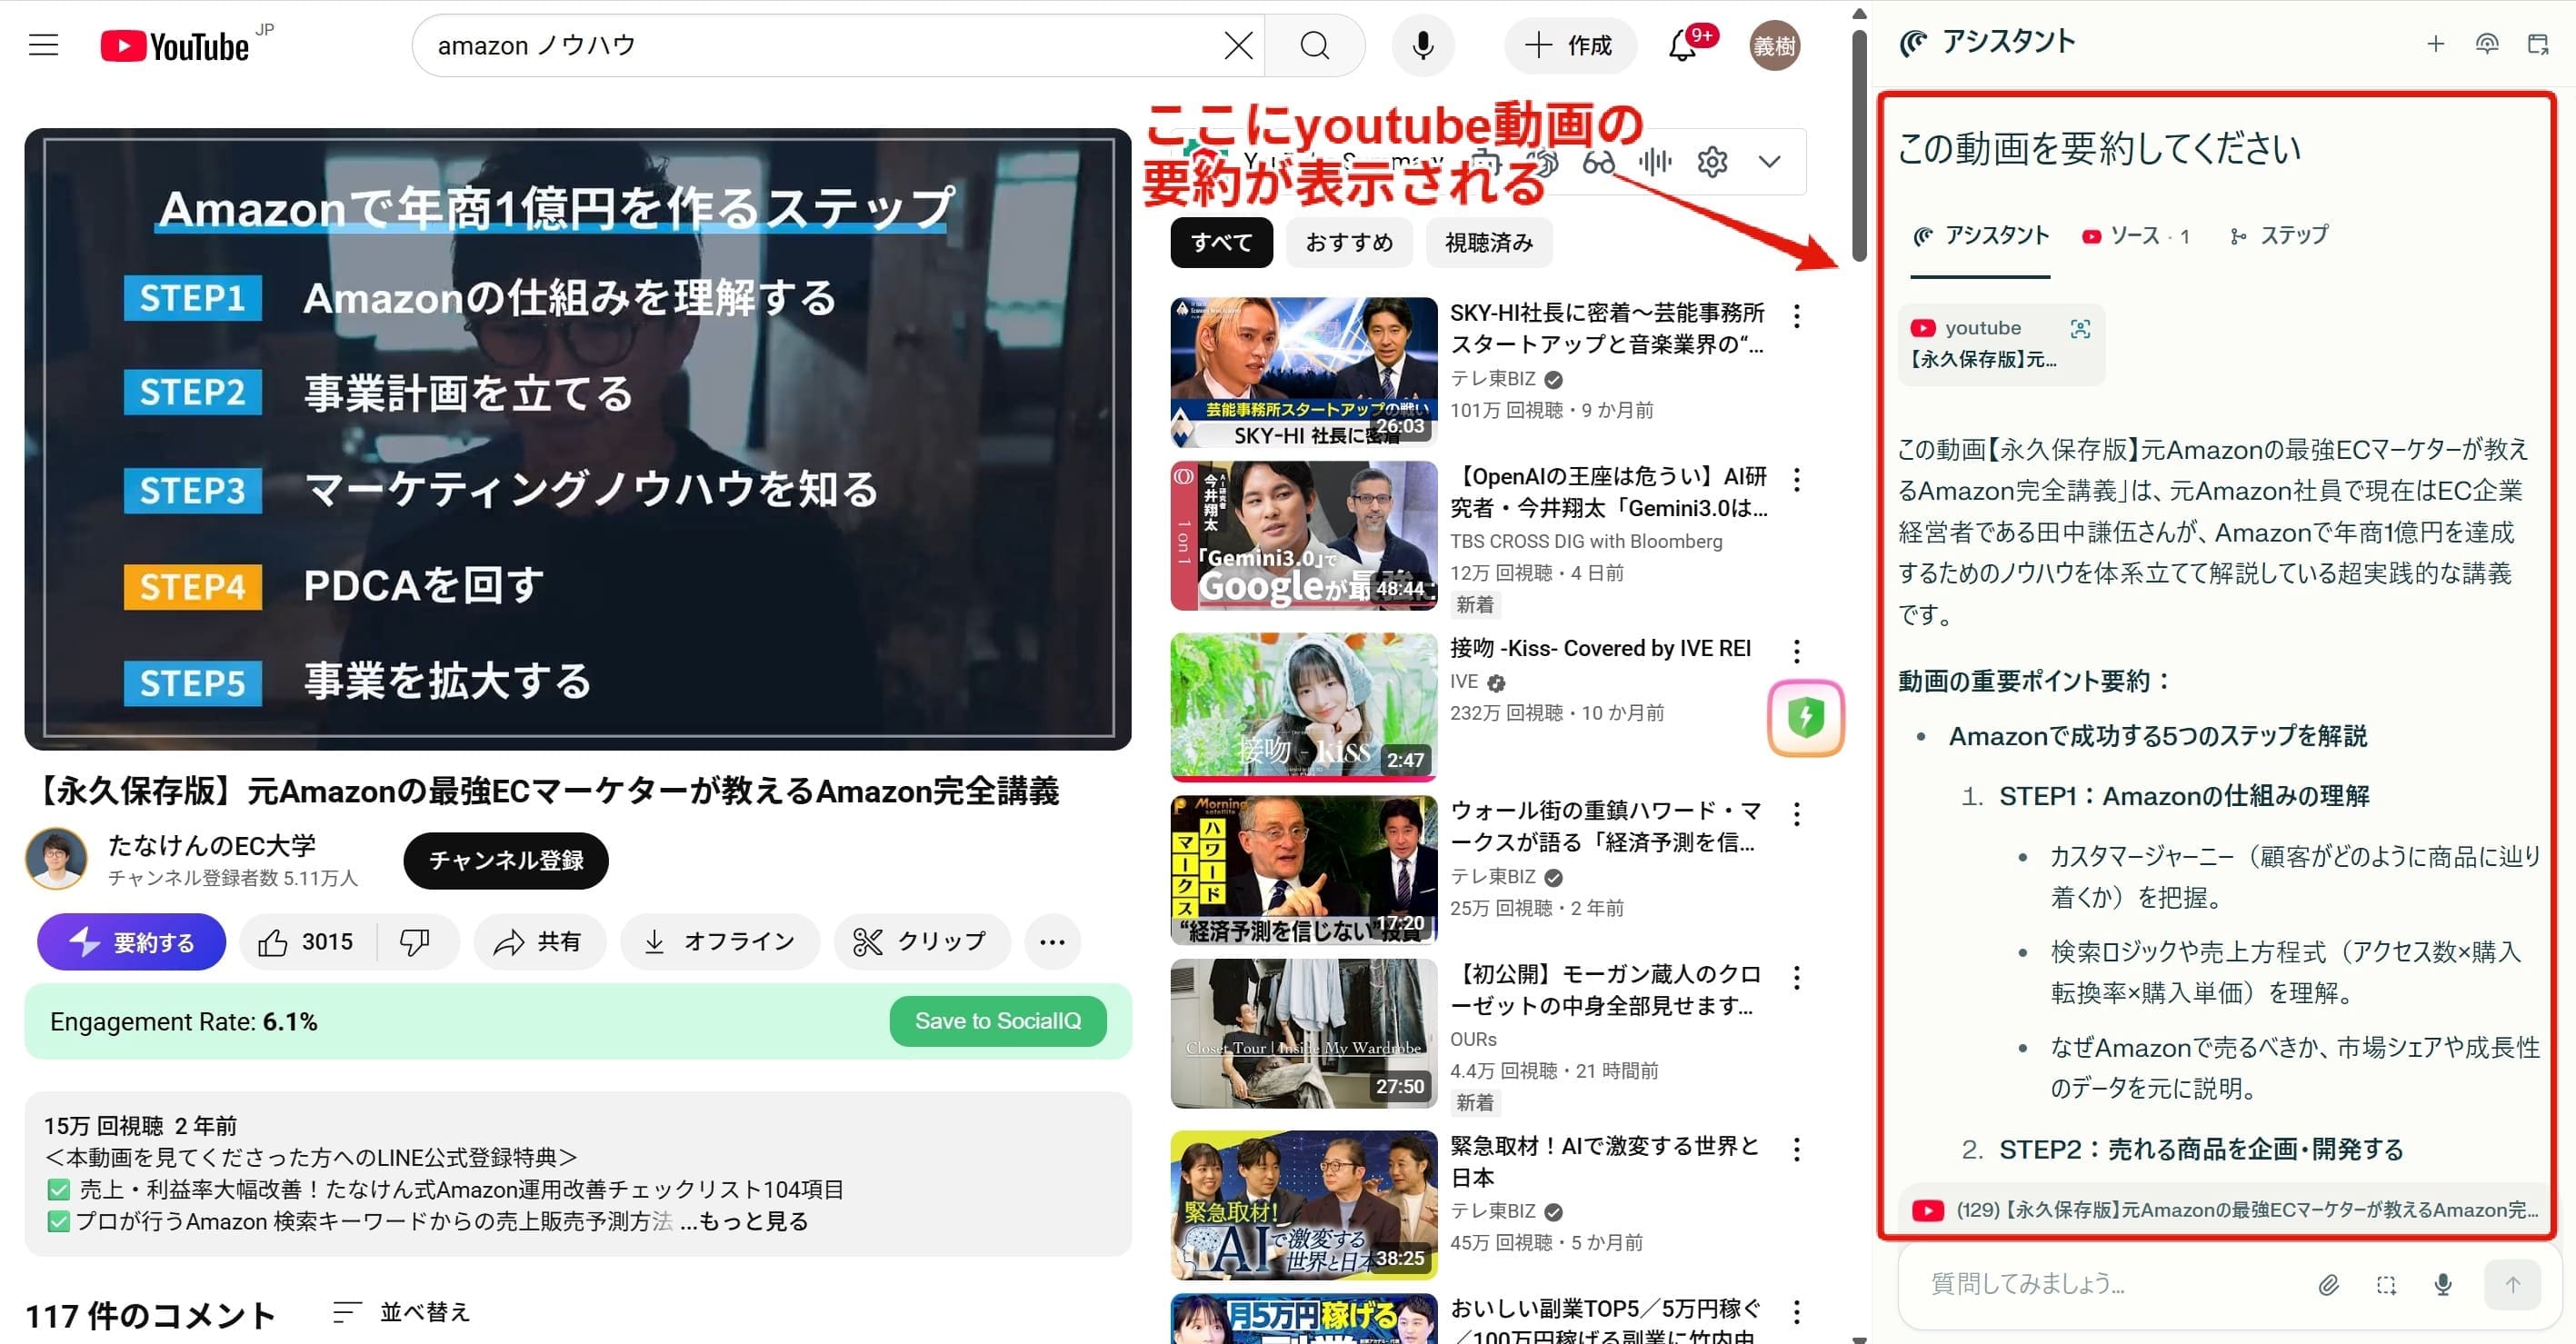2576x1344 pixels.
Task: Clear the search box with X
Action: (1238, 45)
